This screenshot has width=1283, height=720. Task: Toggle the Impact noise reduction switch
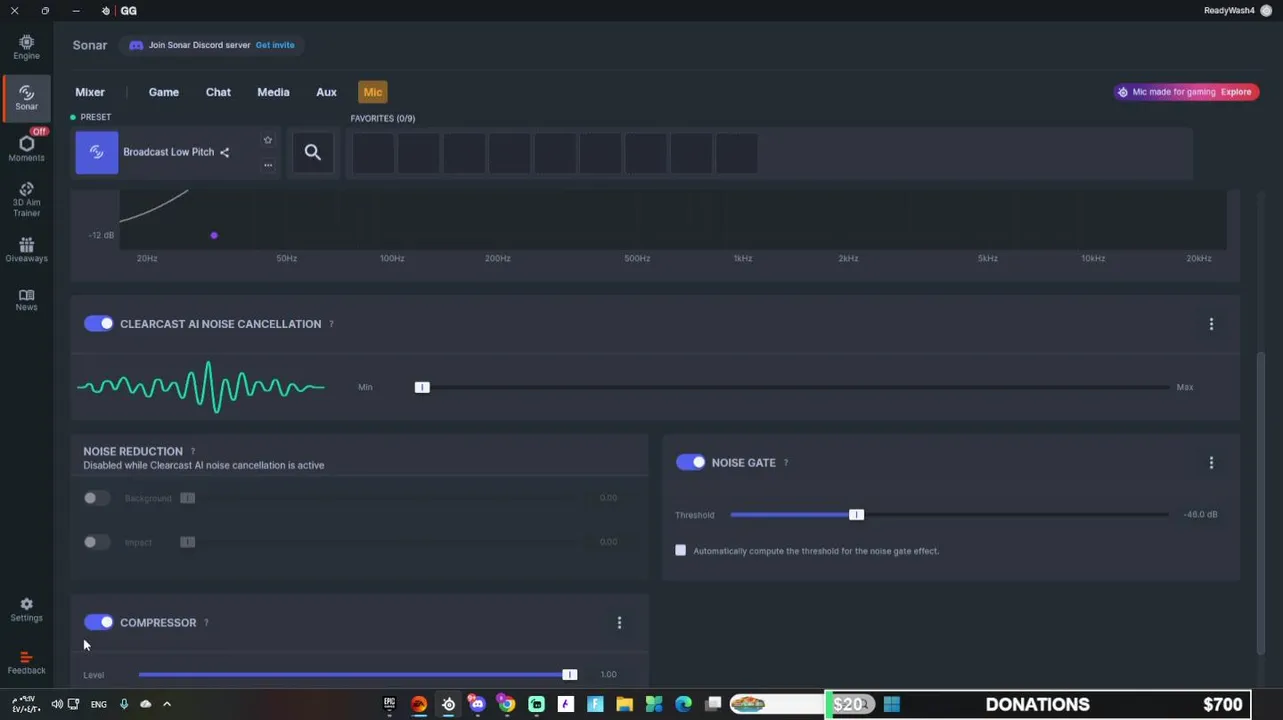click(96, 542)
